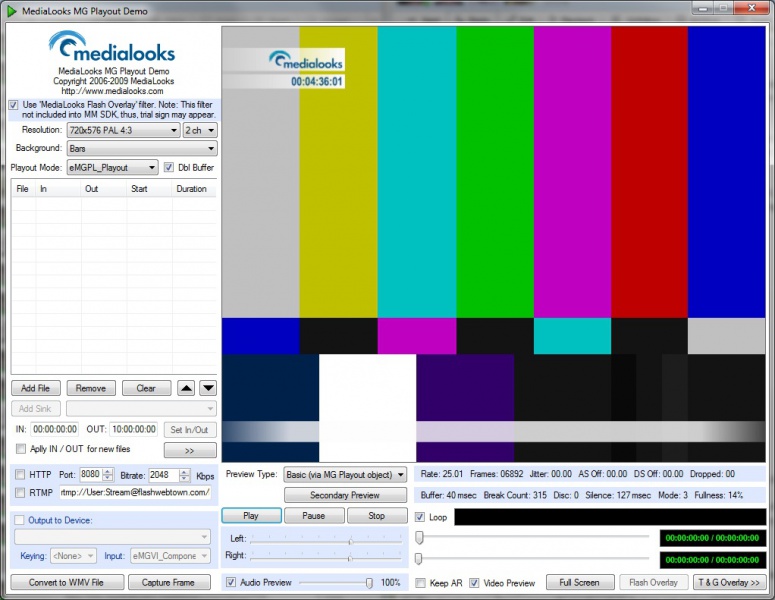This screenshot has height=600, width=775.
Task: Move selected playlist item down with down arrow
Action: coord(208,388)
